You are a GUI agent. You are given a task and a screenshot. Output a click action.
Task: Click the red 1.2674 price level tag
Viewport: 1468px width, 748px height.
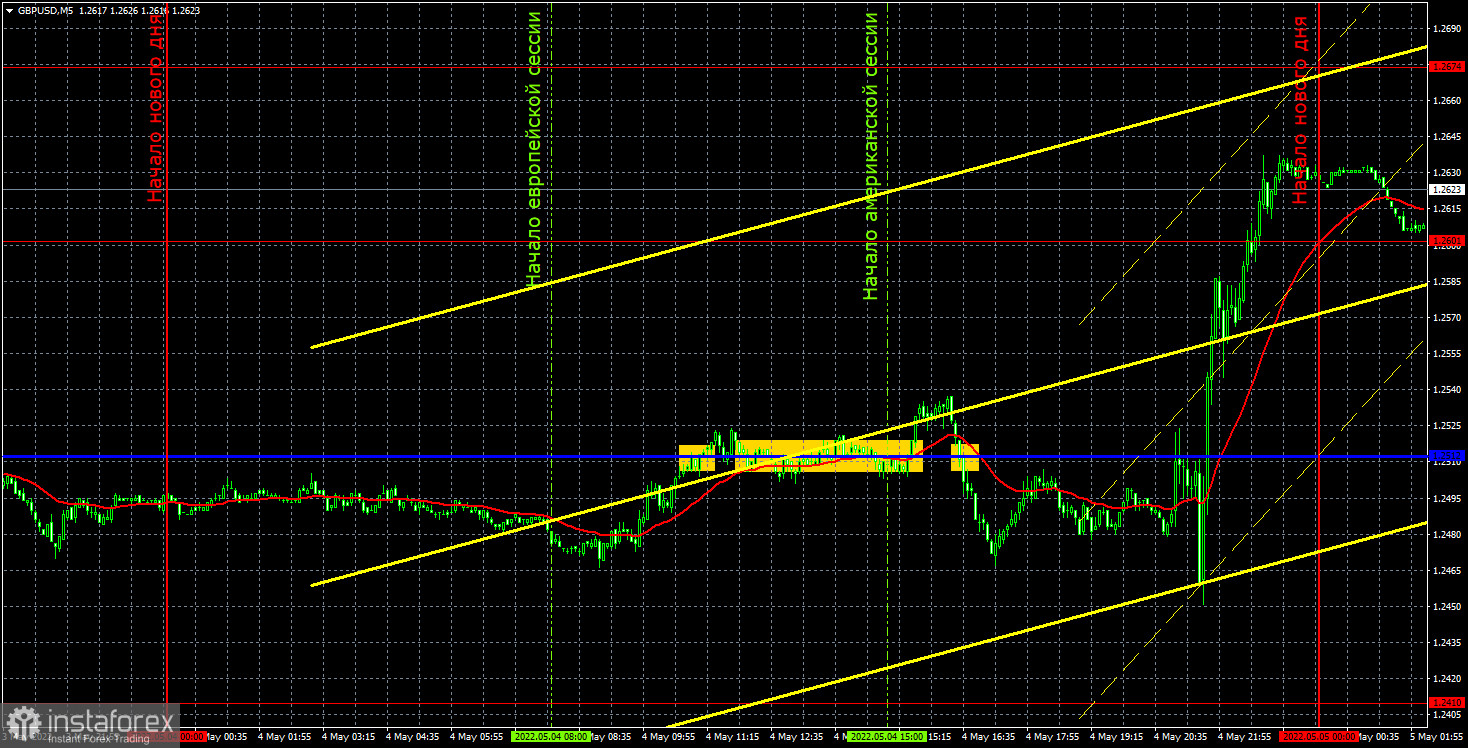click(x=1447, y=66)
